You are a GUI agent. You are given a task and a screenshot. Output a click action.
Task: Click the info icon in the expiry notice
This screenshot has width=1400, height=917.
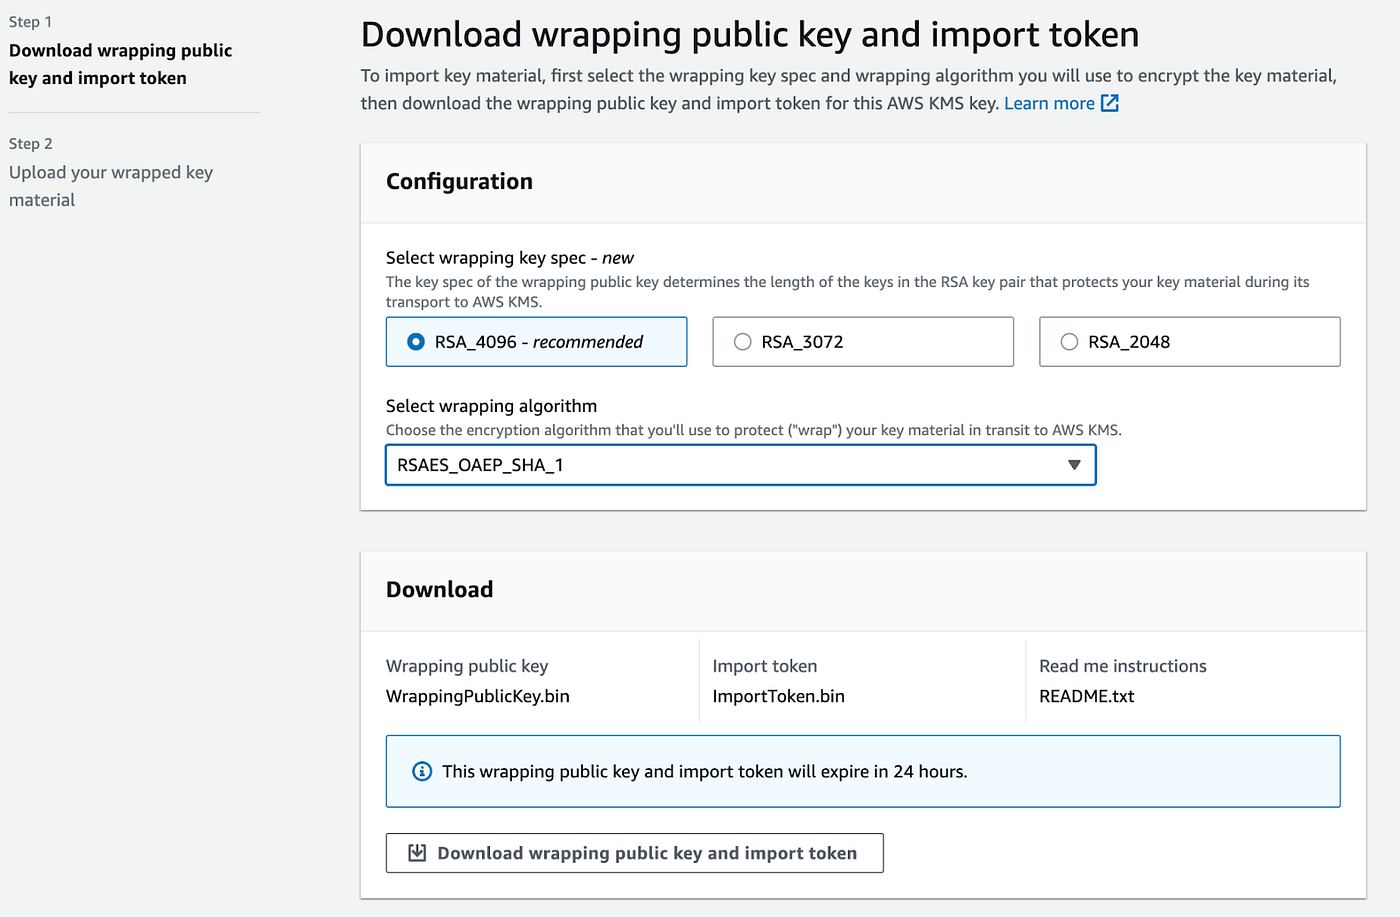click(422, 771)
